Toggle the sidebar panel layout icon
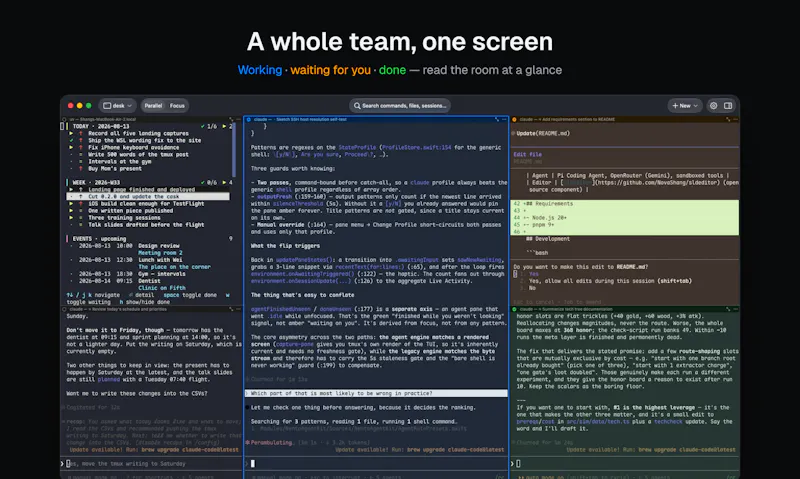The height and width of the screenshot is (479, 800). coord(728,106)
